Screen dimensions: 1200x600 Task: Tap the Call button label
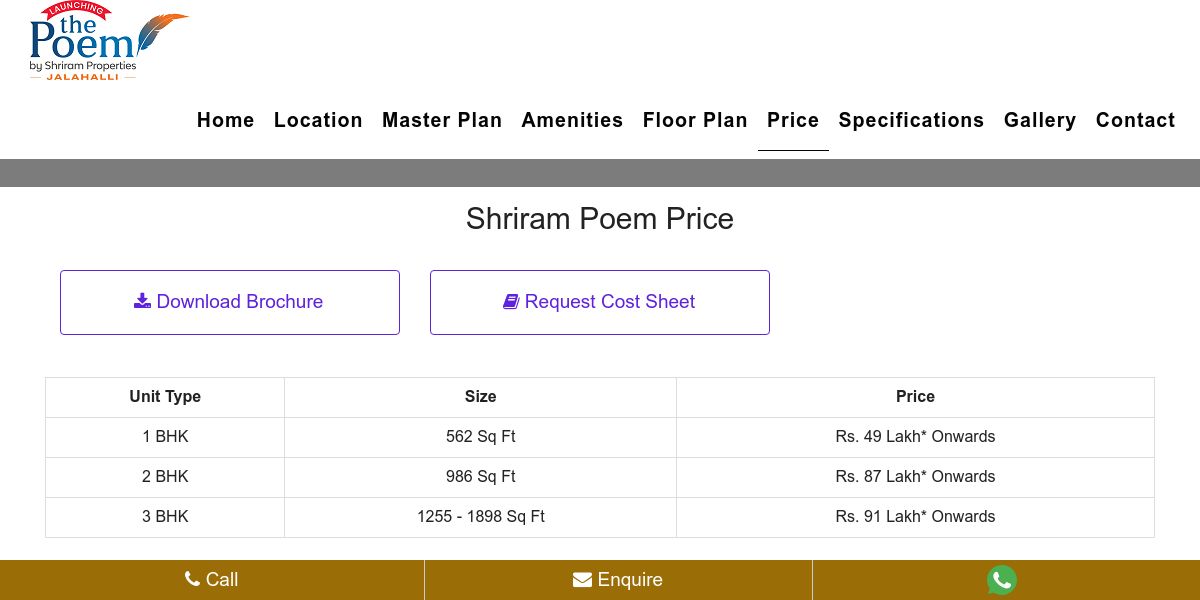(222, 580)
